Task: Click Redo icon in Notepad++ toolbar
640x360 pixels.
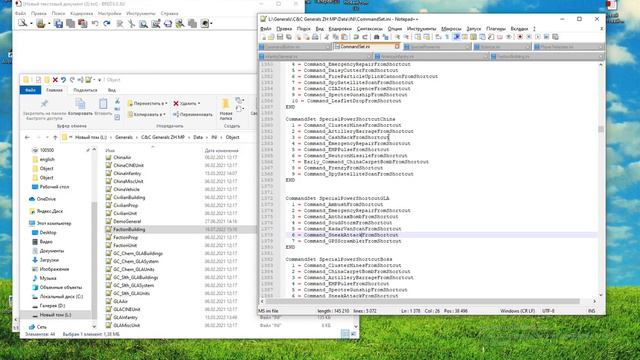Action: (x=365, y=37)
